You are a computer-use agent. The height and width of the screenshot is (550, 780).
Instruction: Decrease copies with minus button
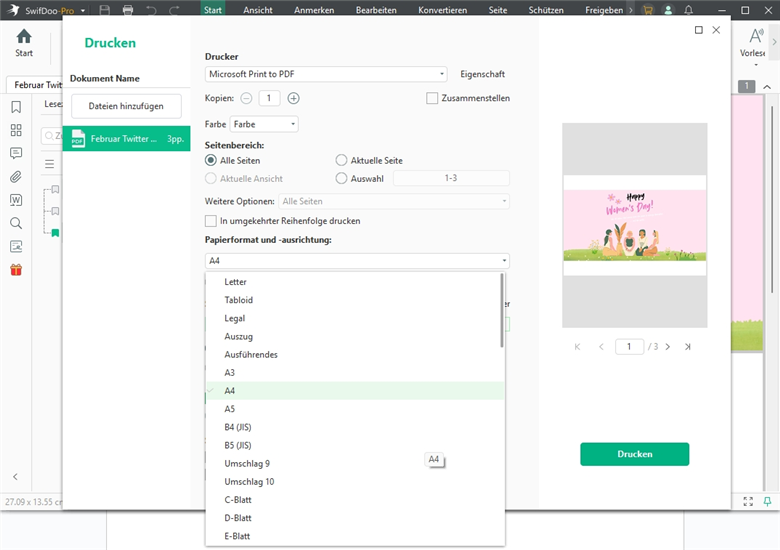point(246,98)
